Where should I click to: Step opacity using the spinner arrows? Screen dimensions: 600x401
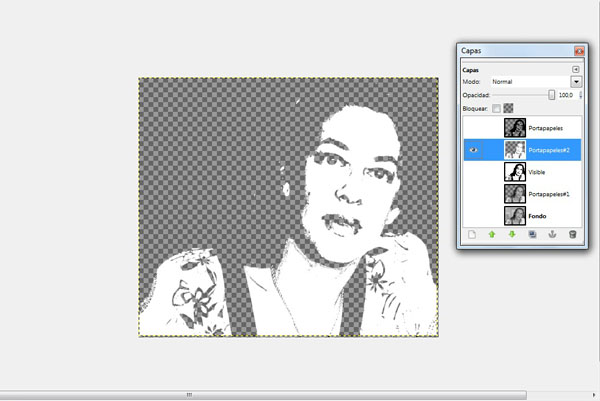click(580, 95)
